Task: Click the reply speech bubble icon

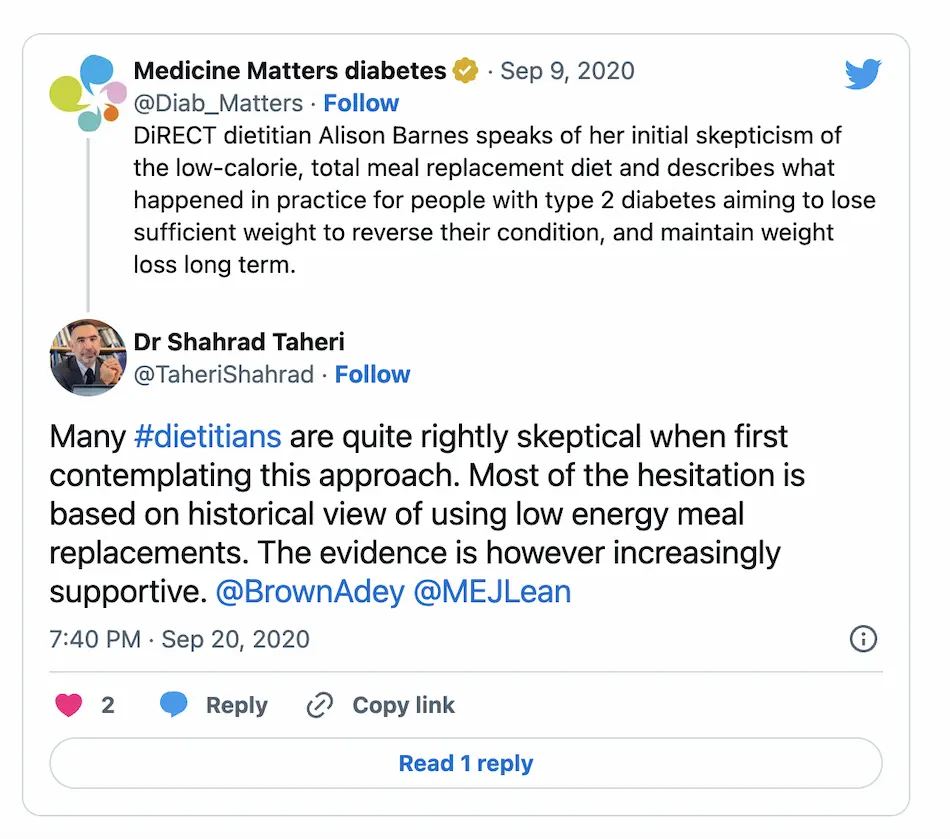Action: click(172, 705)
